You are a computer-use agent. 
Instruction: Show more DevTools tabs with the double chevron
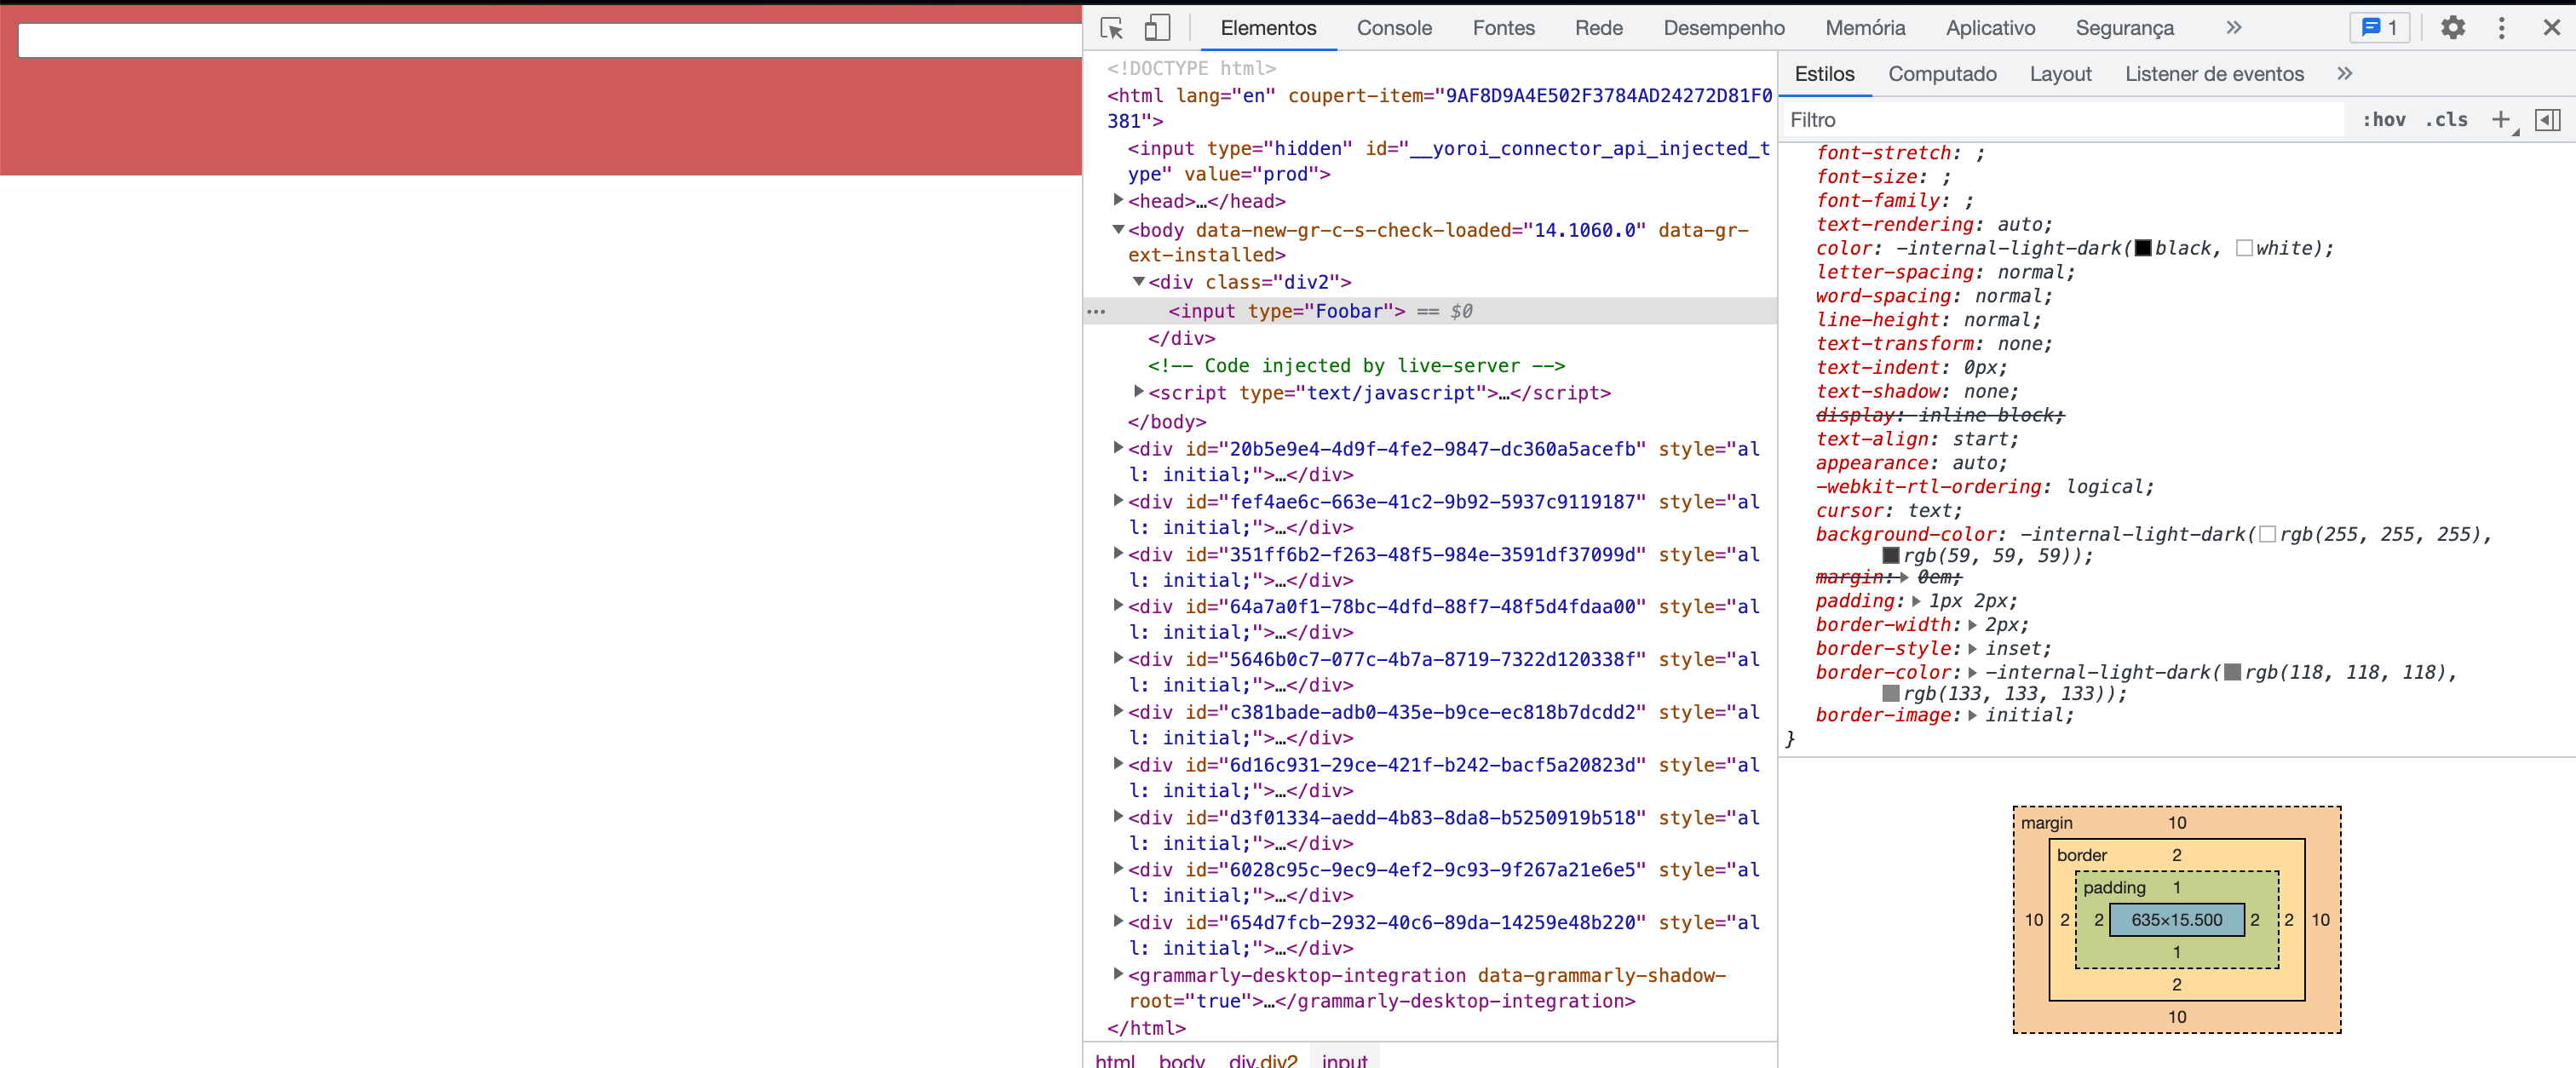click(x=2233, y=28)
